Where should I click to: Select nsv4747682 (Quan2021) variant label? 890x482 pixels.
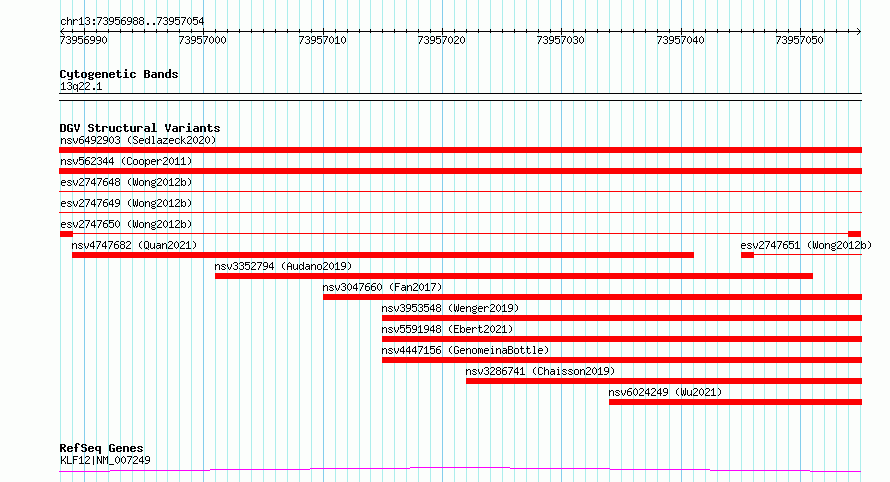coord(134,245)
